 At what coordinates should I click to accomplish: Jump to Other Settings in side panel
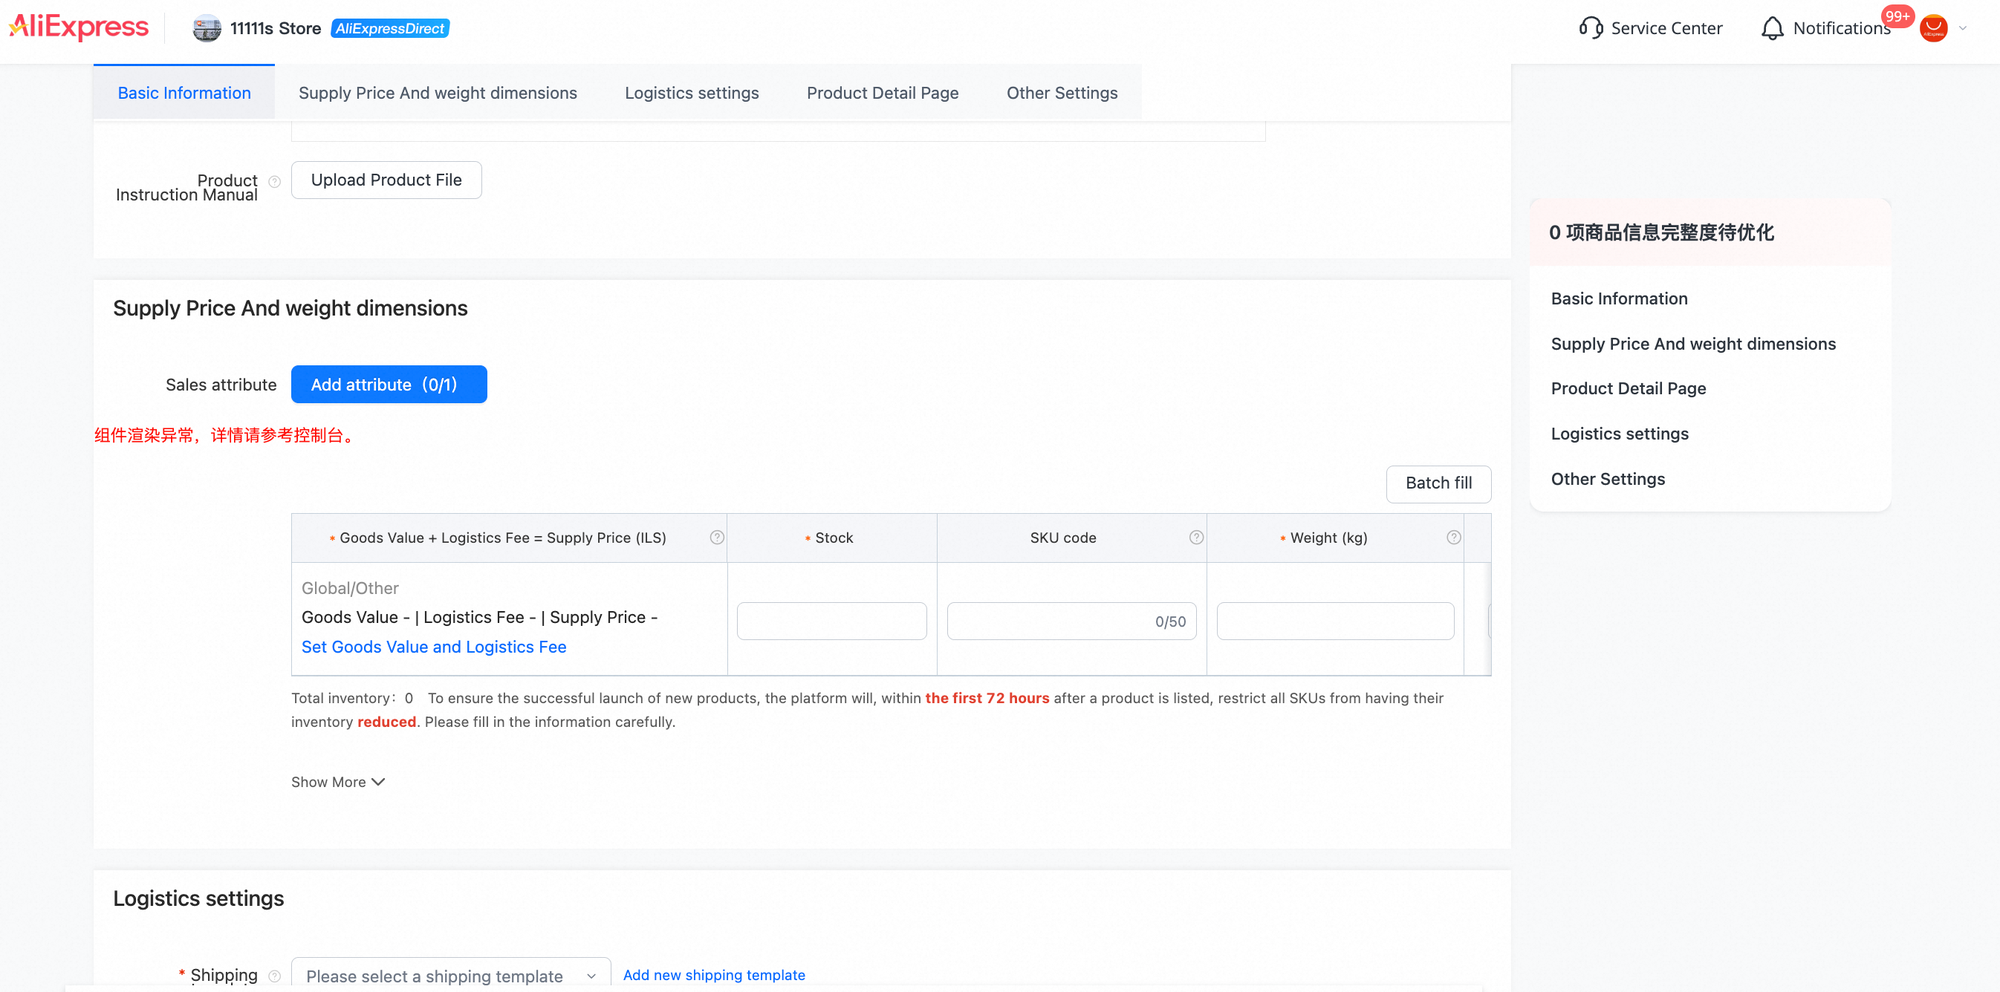(x=1608, y=479)
